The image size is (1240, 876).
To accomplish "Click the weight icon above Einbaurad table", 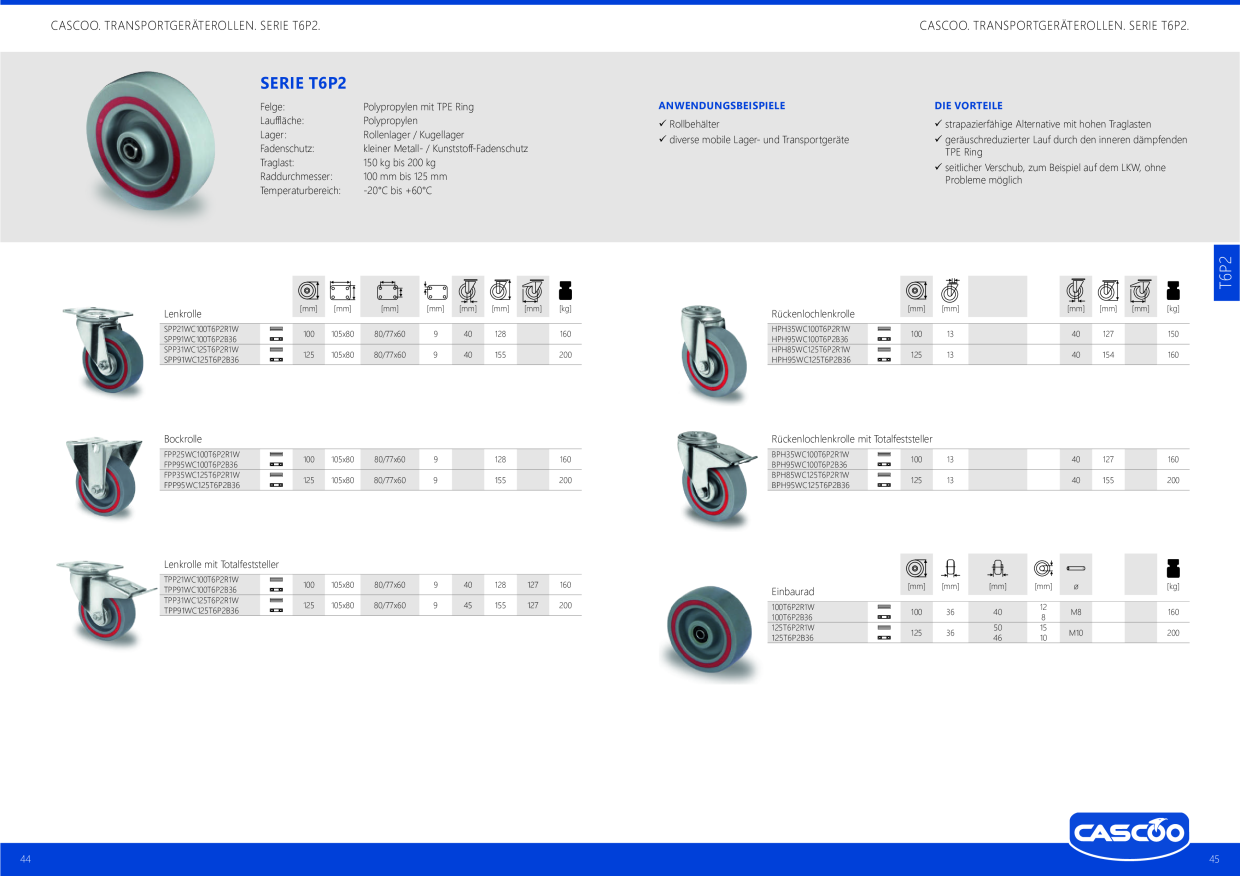I will pos(1173,568).
